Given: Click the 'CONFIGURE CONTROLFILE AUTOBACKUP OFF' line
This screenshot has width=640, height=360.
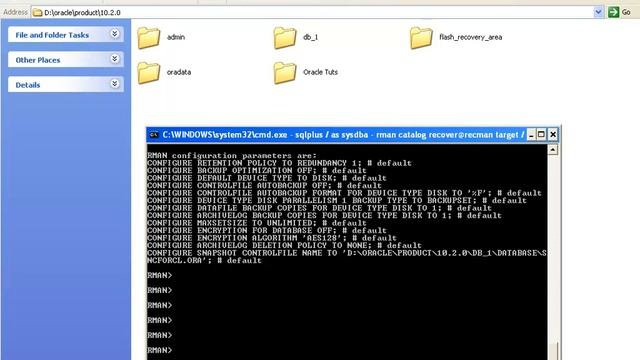Looking at the screenshot, I should 264,185.
